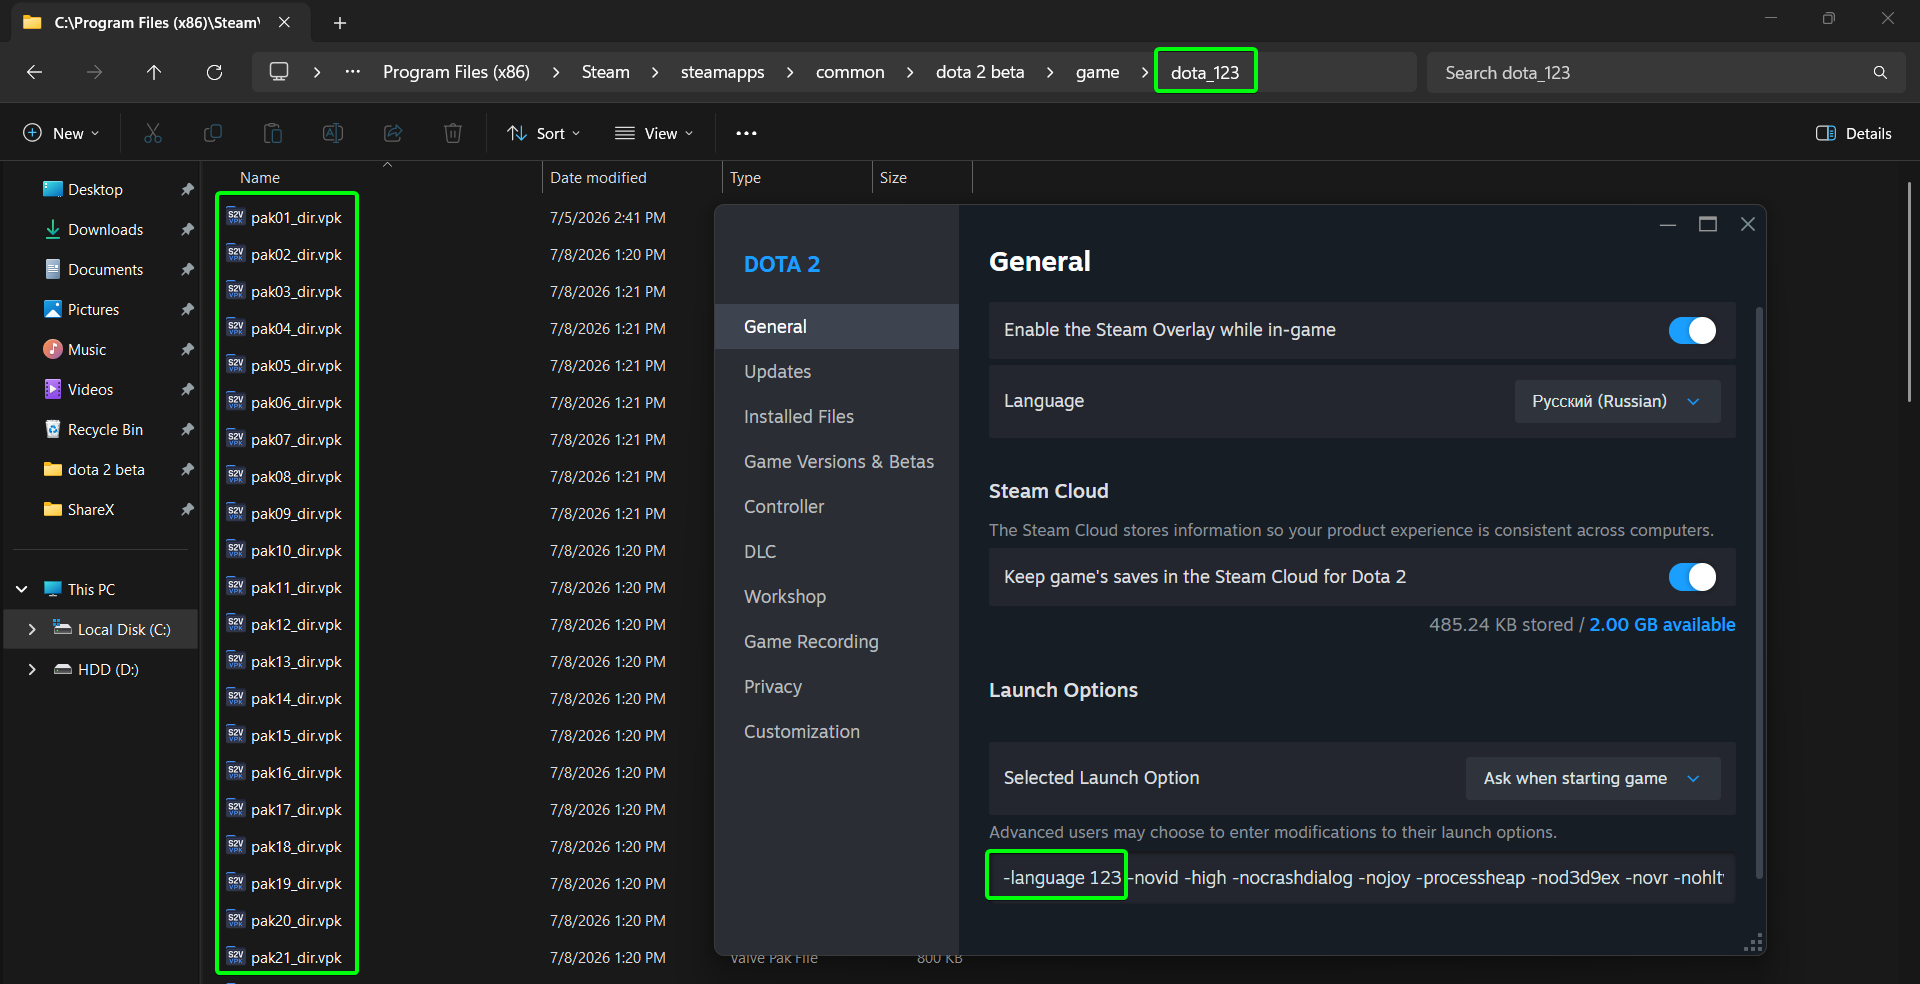Image resolution: width=1920 pixels, height=984 pixels.
Task: Click the search magnifier icon
Action: [x=1880, y=72]
